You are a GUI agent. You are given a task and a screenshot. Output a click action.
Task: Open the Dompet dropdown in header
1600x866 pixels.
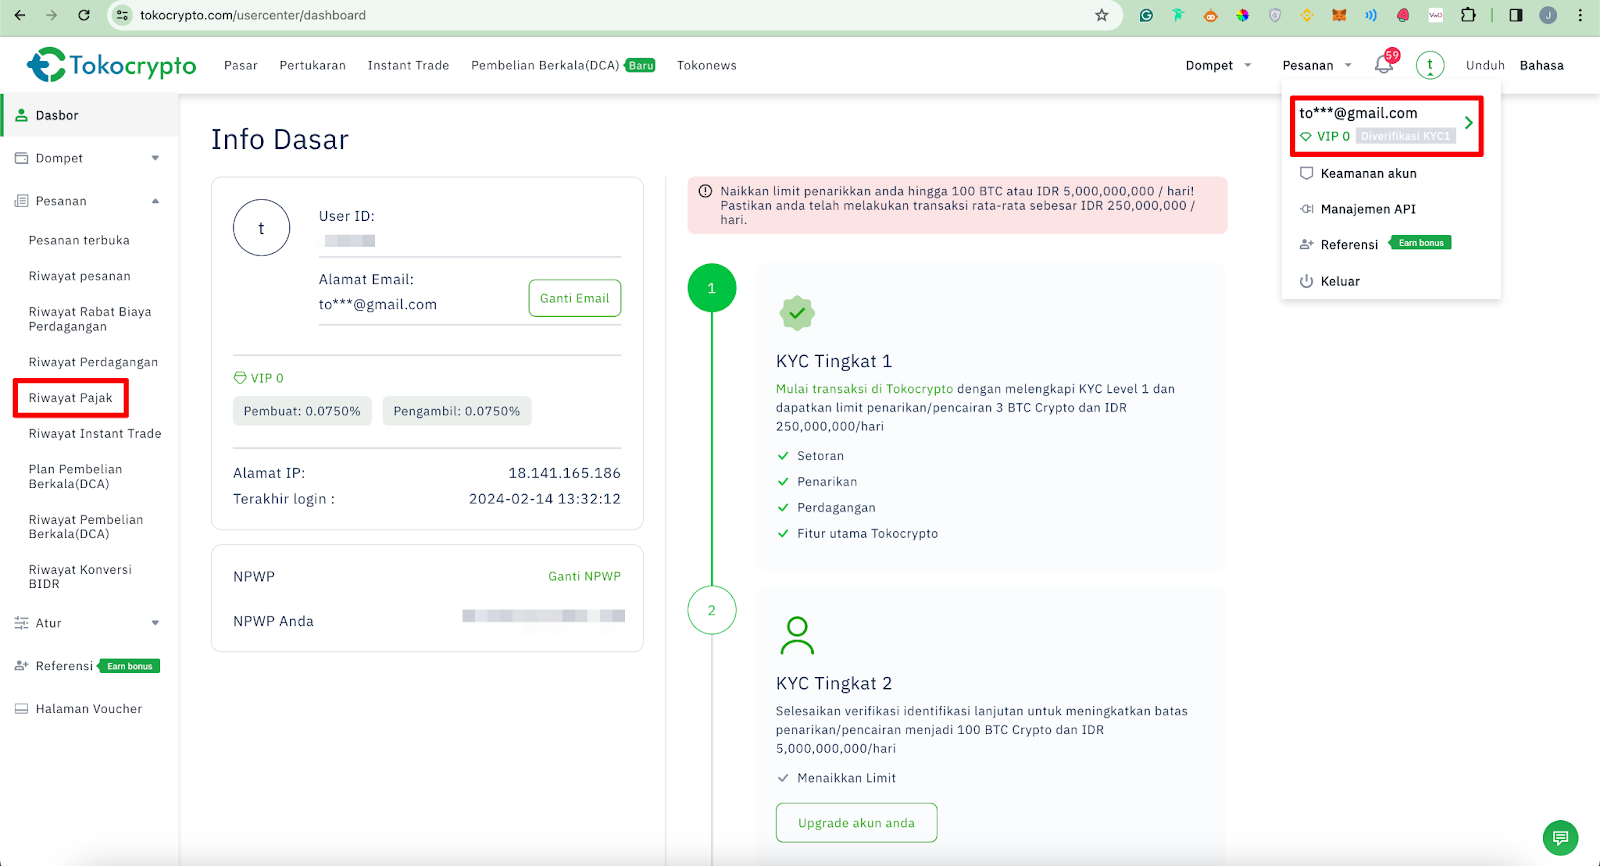tap(1218, 65)
